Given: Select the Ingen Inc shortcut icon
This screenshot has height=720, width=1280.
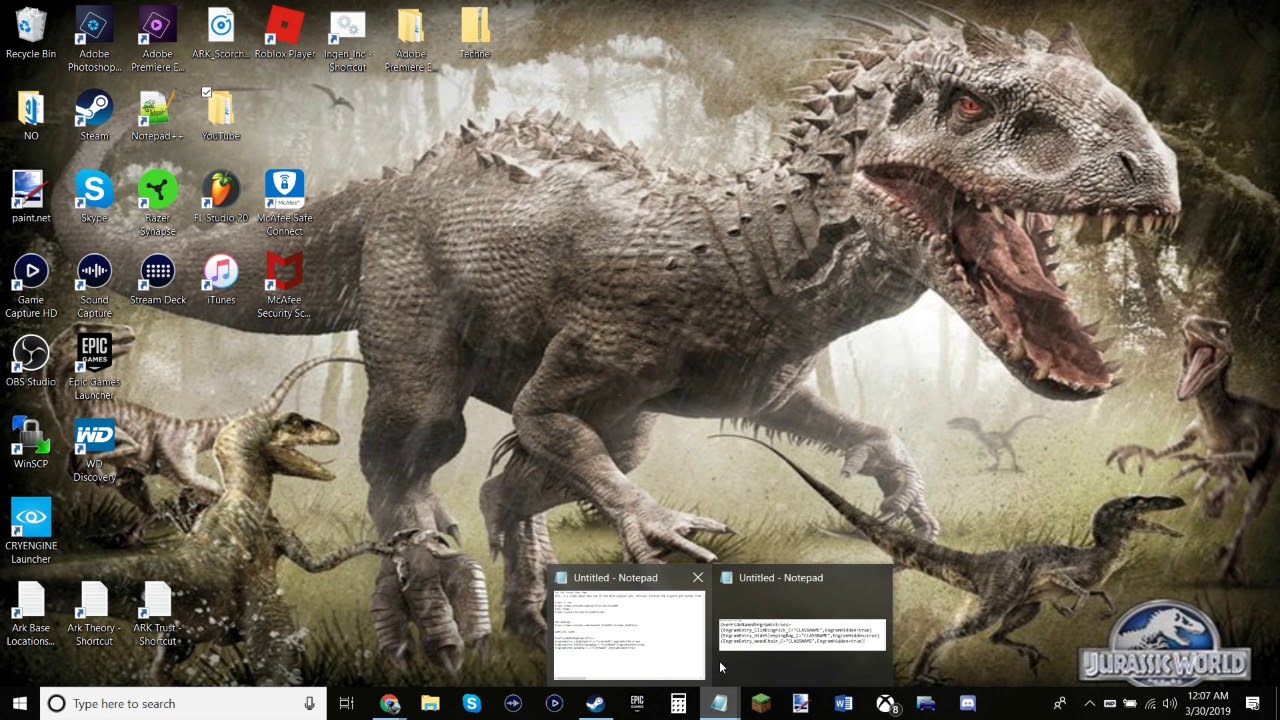Looking at the screenshot, I should coord(347,40).
